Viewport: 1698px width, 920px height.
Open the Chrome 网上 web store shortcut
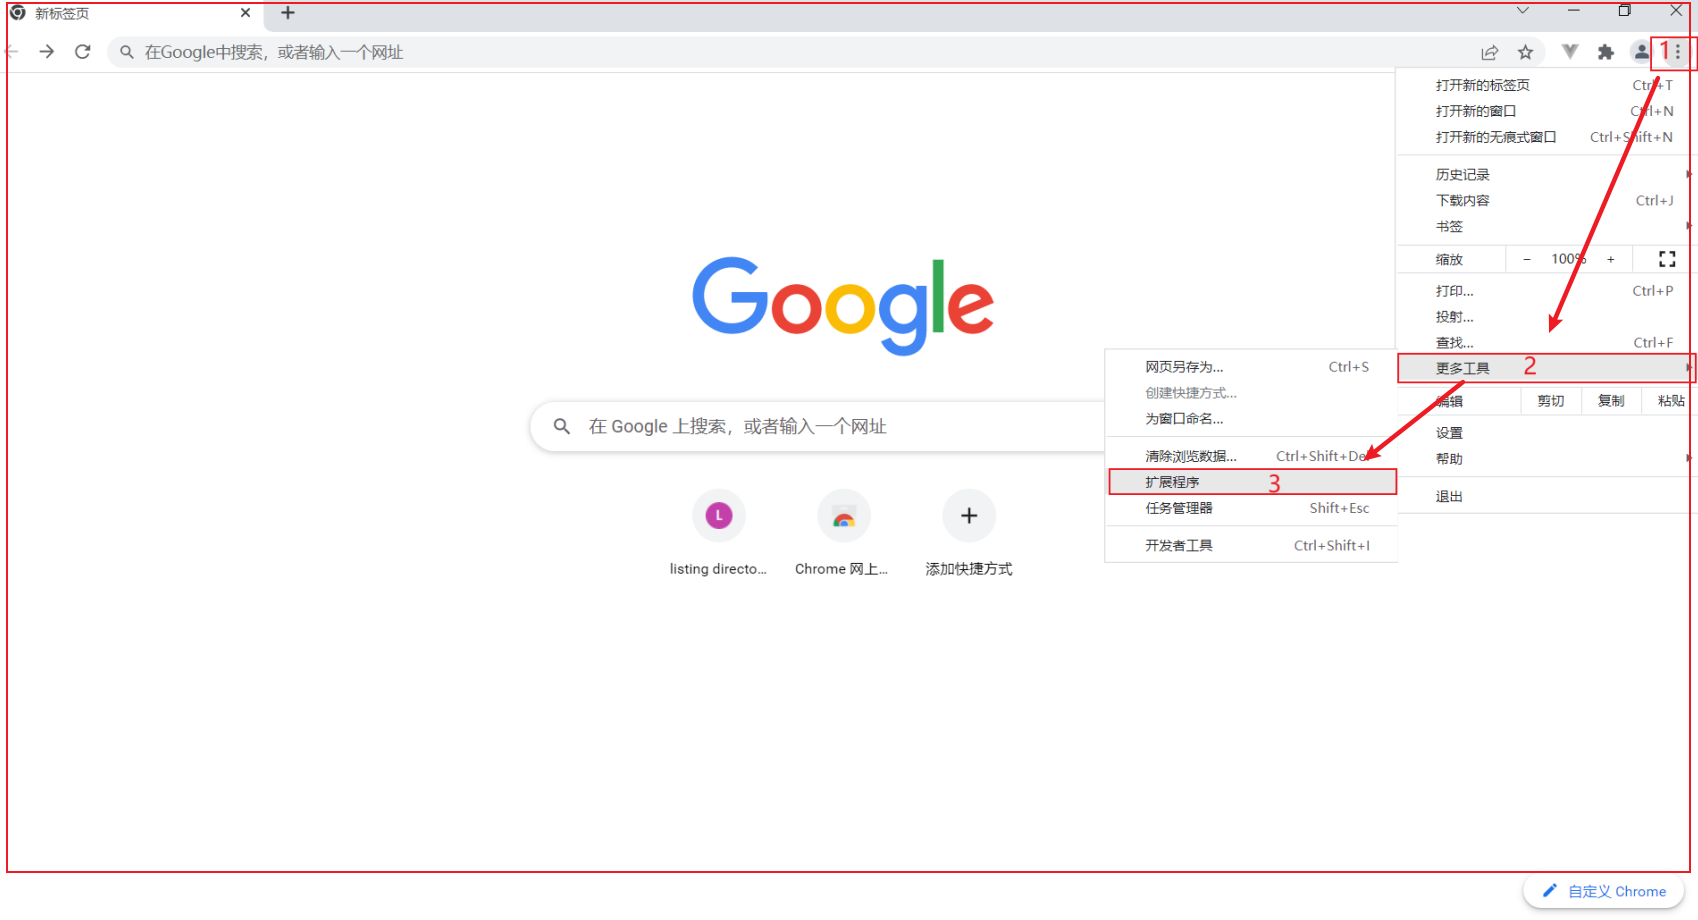tap(843, 533)
